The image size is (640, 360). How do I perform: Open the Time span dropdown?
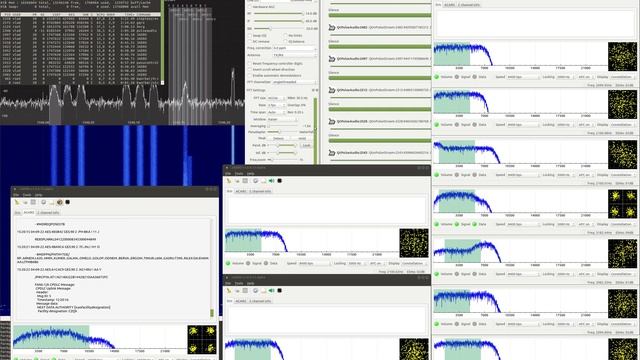(276, 112)
